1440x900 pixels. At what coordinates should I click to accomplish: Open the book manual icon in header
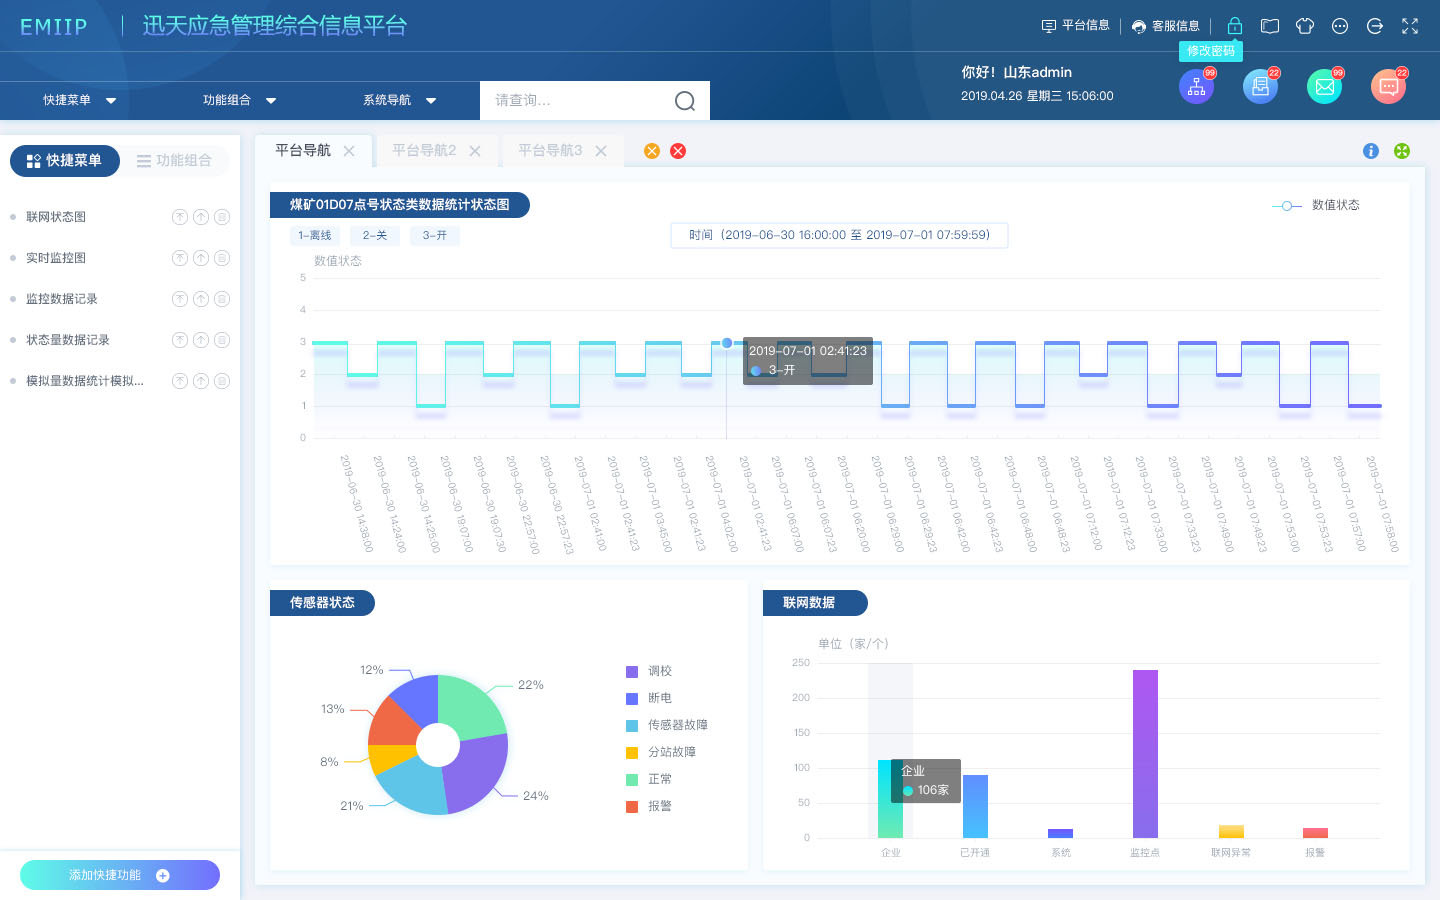point(1270,26)
